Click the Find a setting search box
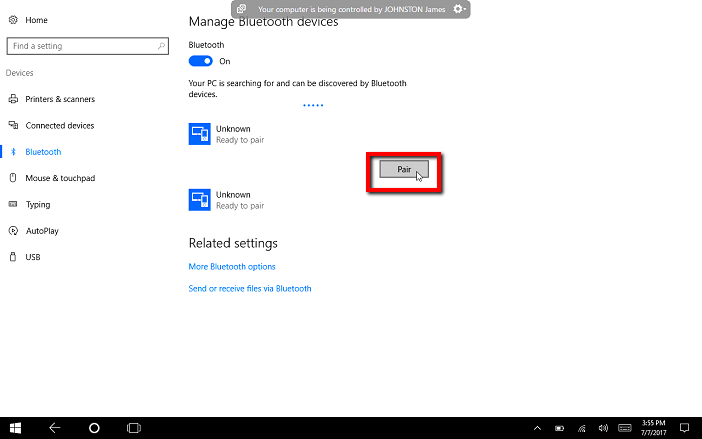Image resolution: width=702 pixels, height=439 pixels. [82, 46]
